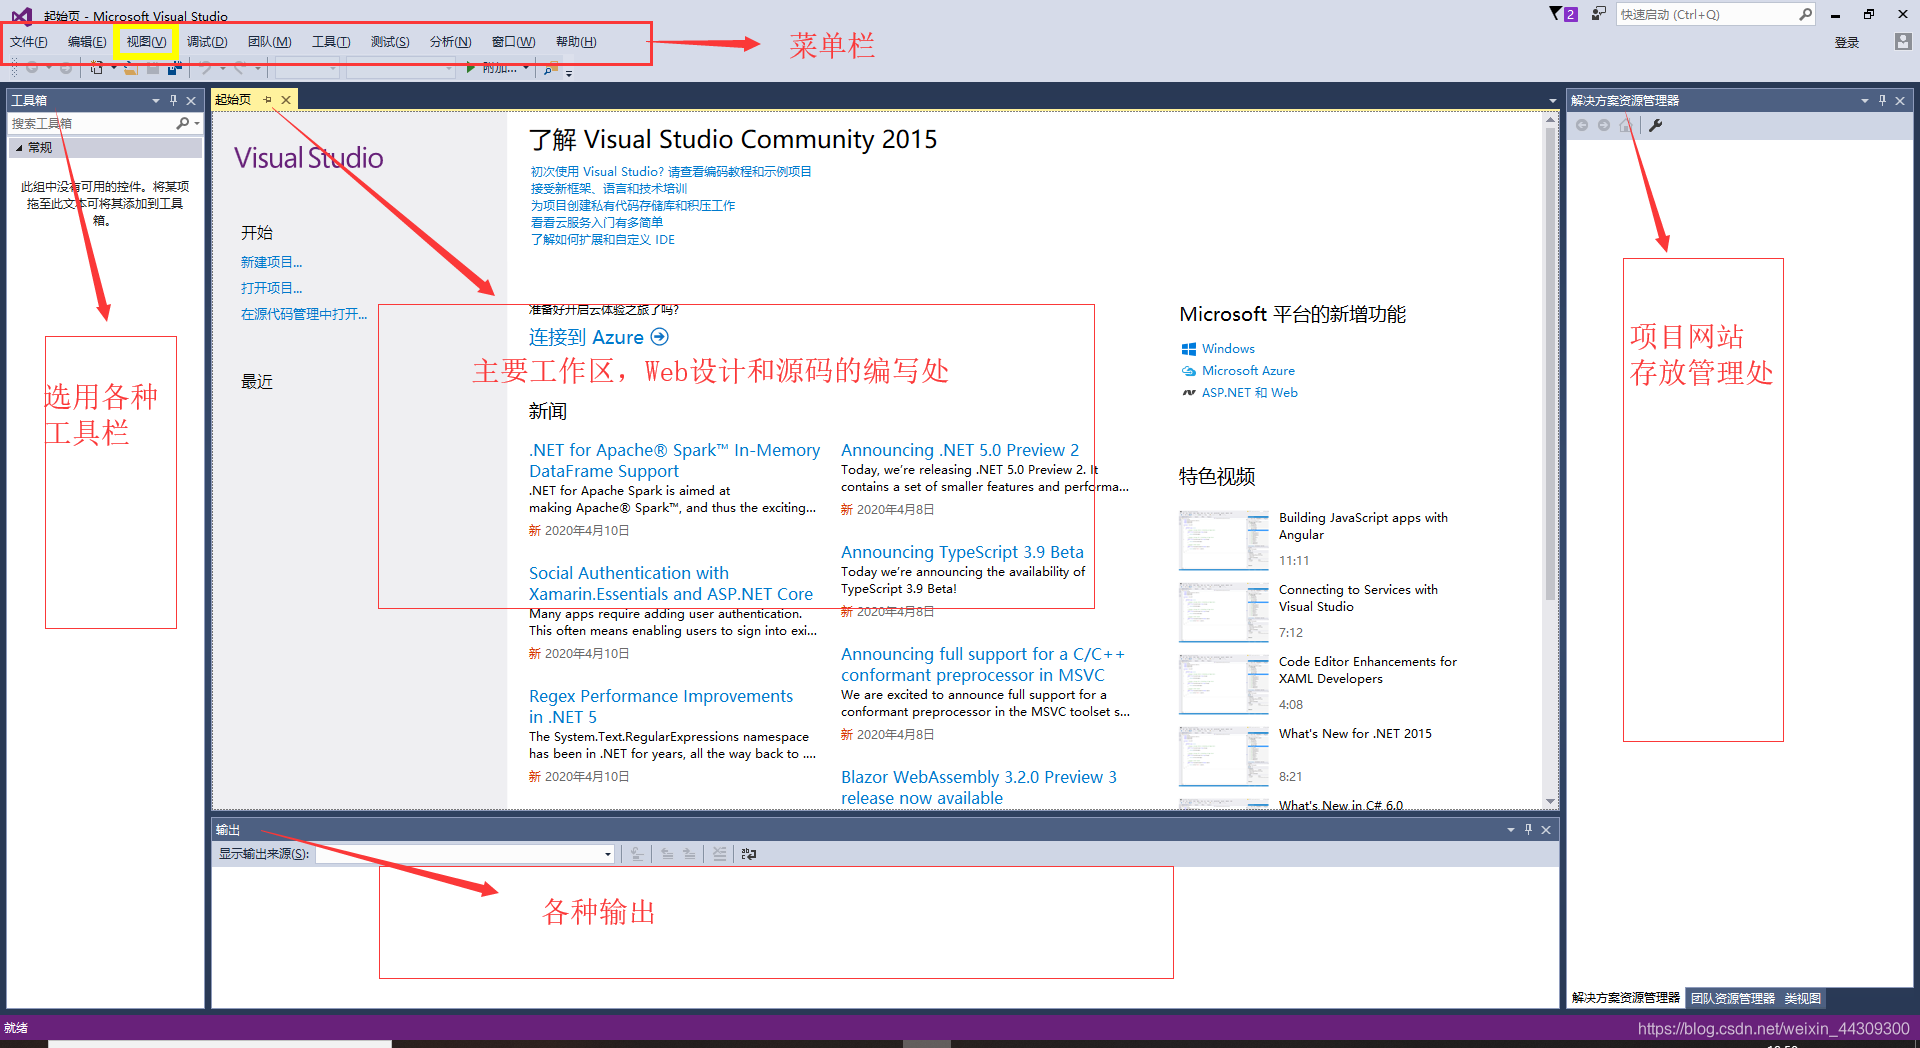Click the start page vertical scrollbar thumb
Viewport: 1920px width, 1048px height.
point(1551,364)
